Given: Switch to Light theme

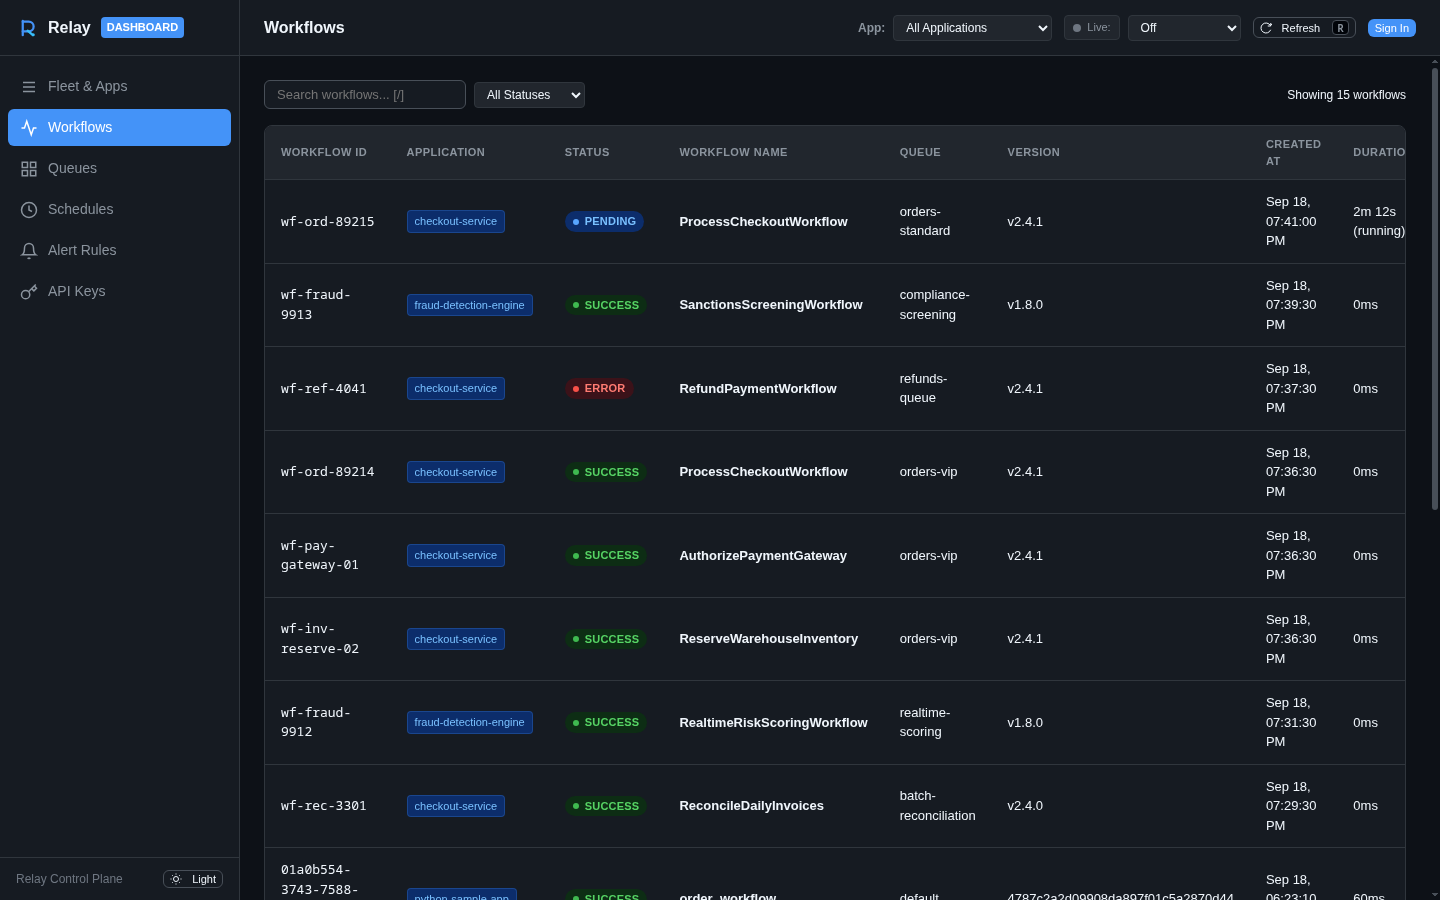Looking at the screenshot, I should click(x=193, y=879).
